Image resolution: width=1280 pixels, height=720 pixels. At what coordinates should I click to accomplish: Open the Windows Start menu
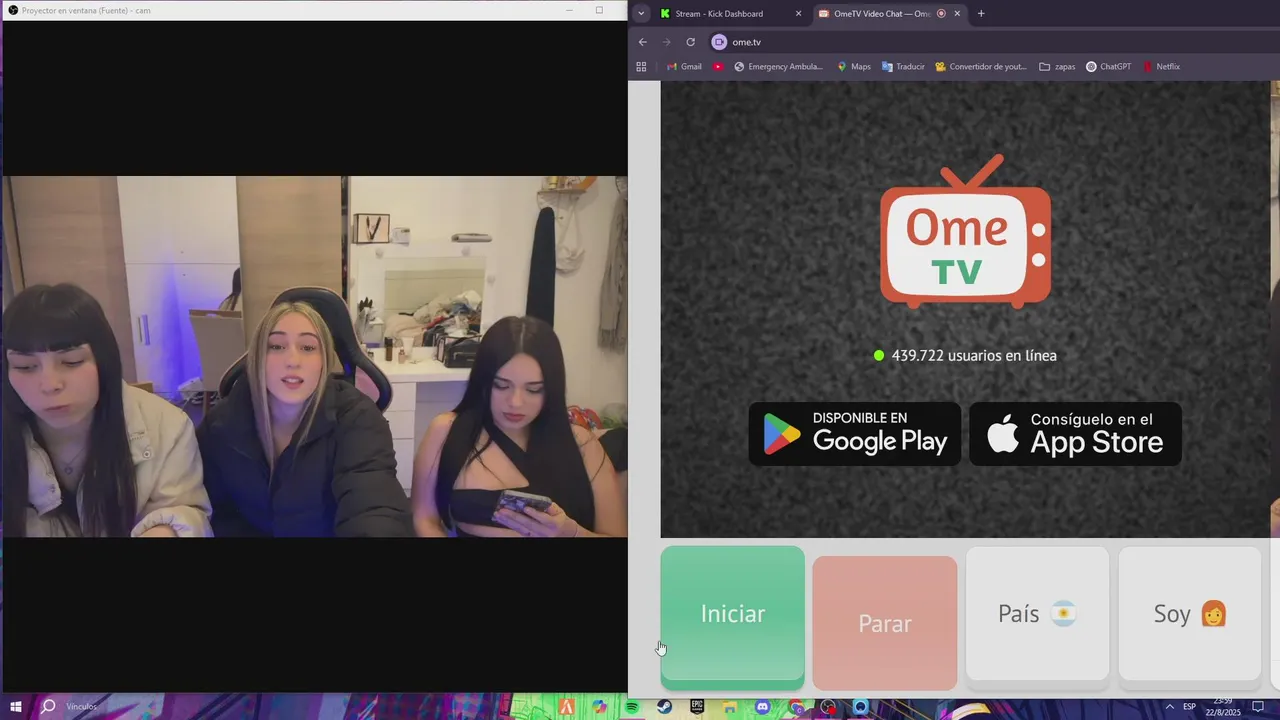tap(16, 707)
